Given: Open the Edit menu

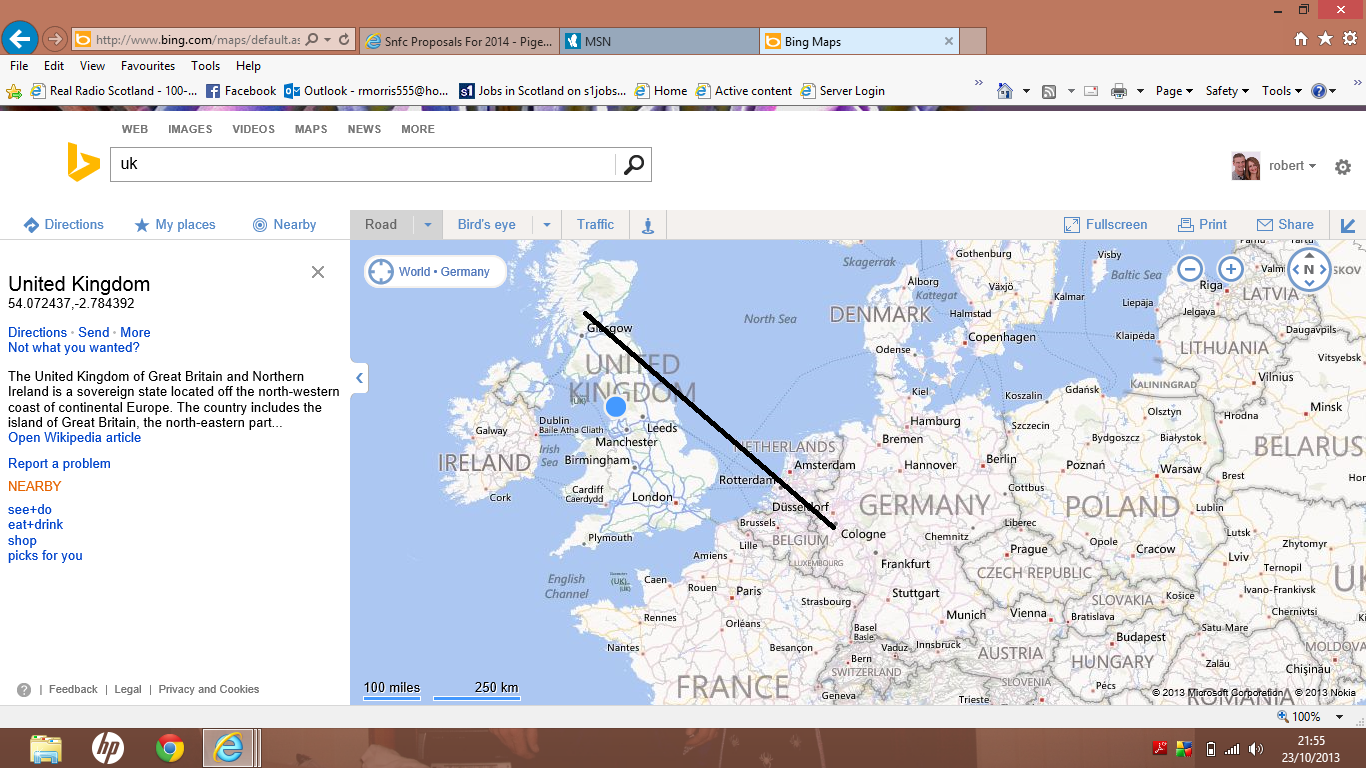Looking at the screenshot, I should click(x=54, y=66).
